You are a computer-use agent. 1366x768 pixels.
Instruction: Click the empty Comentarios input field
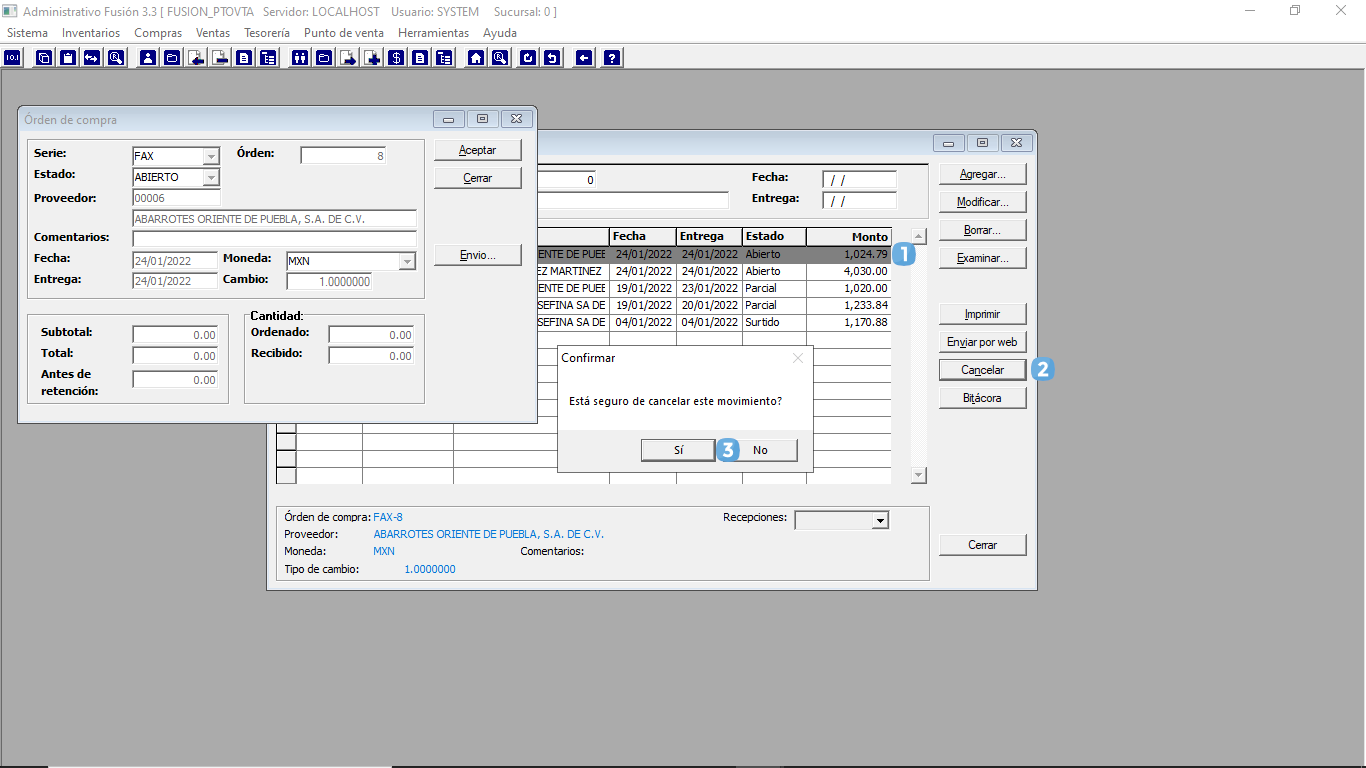pyautogui.click(x=275, y=238)
